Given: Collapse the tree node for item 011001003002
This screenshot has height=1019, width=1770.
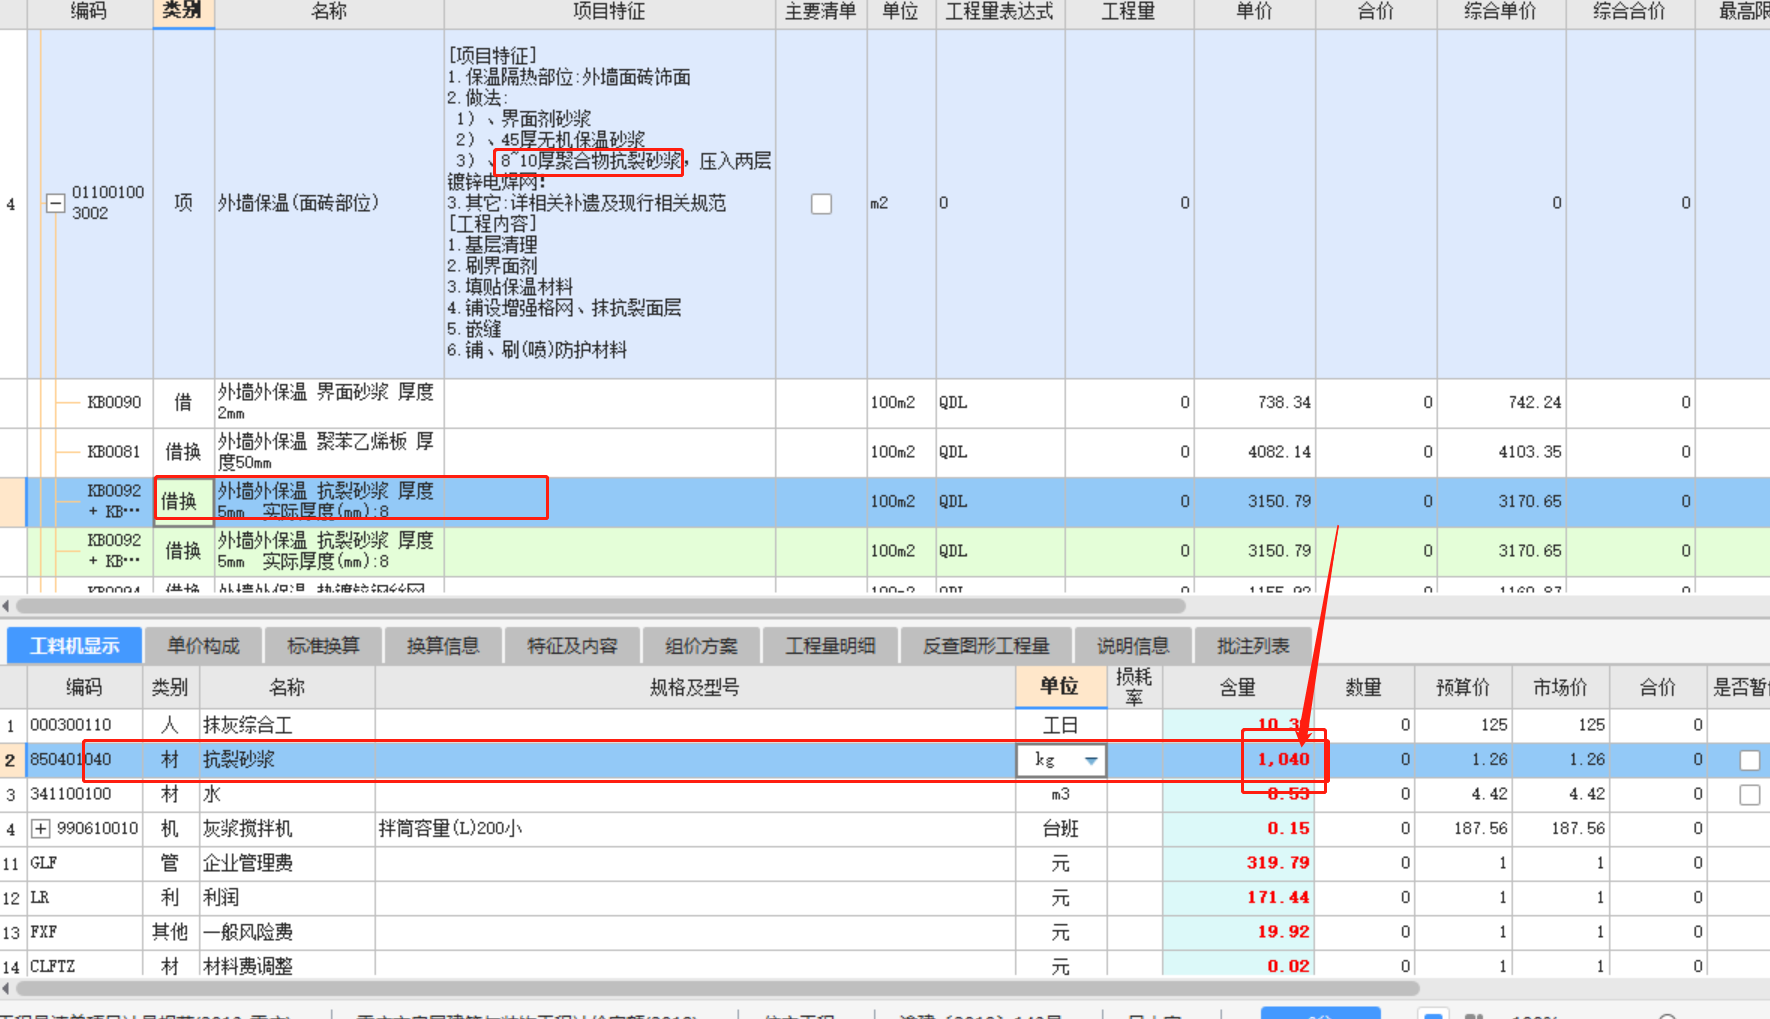Looking at the screenshot, I should 56,203.
